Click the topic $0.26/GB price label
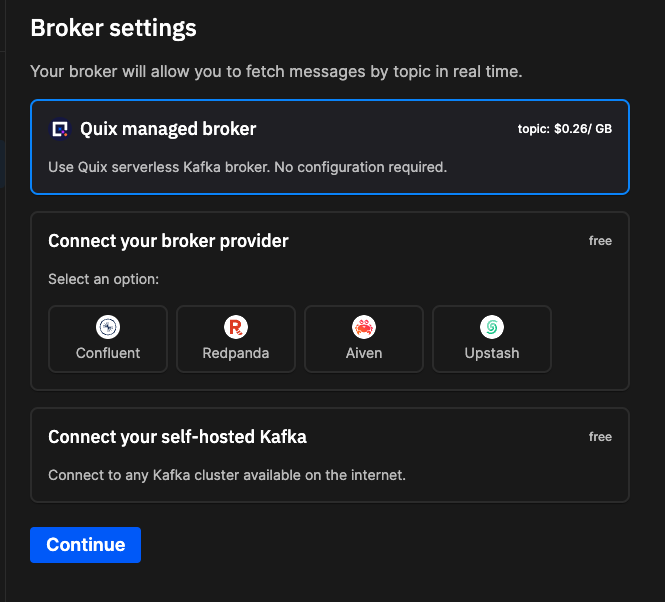 click(564, 129)
